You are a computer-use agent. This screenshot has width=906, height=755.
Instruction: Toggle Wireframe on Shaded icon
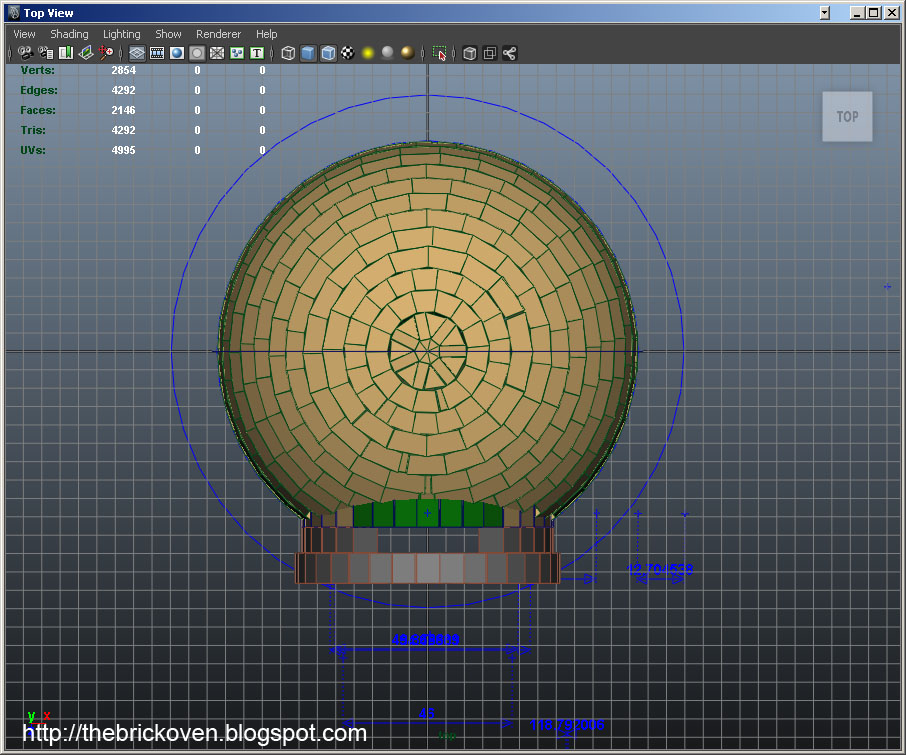328,53
